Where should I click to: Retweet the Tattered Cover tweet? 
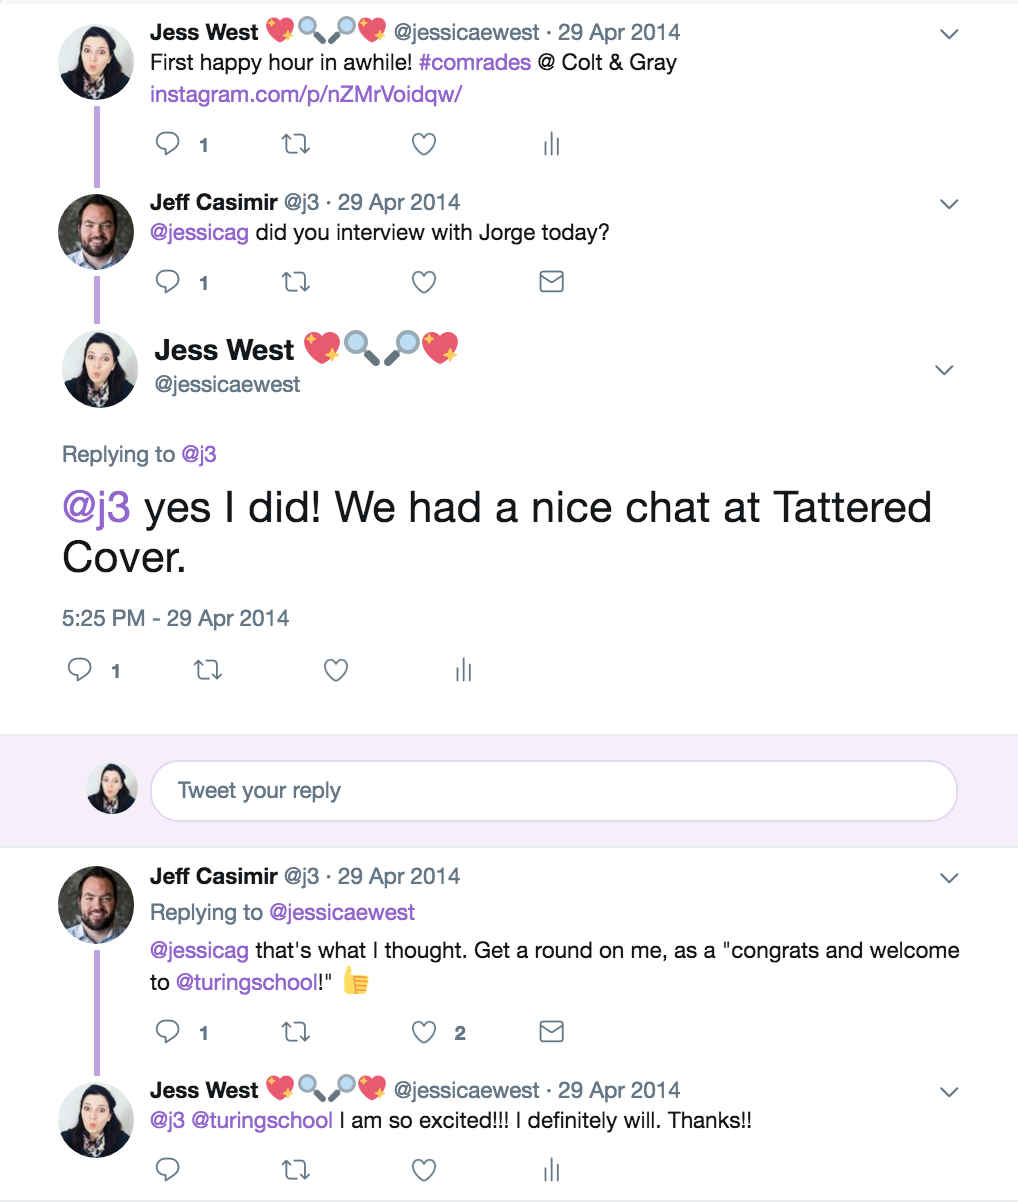207,670
